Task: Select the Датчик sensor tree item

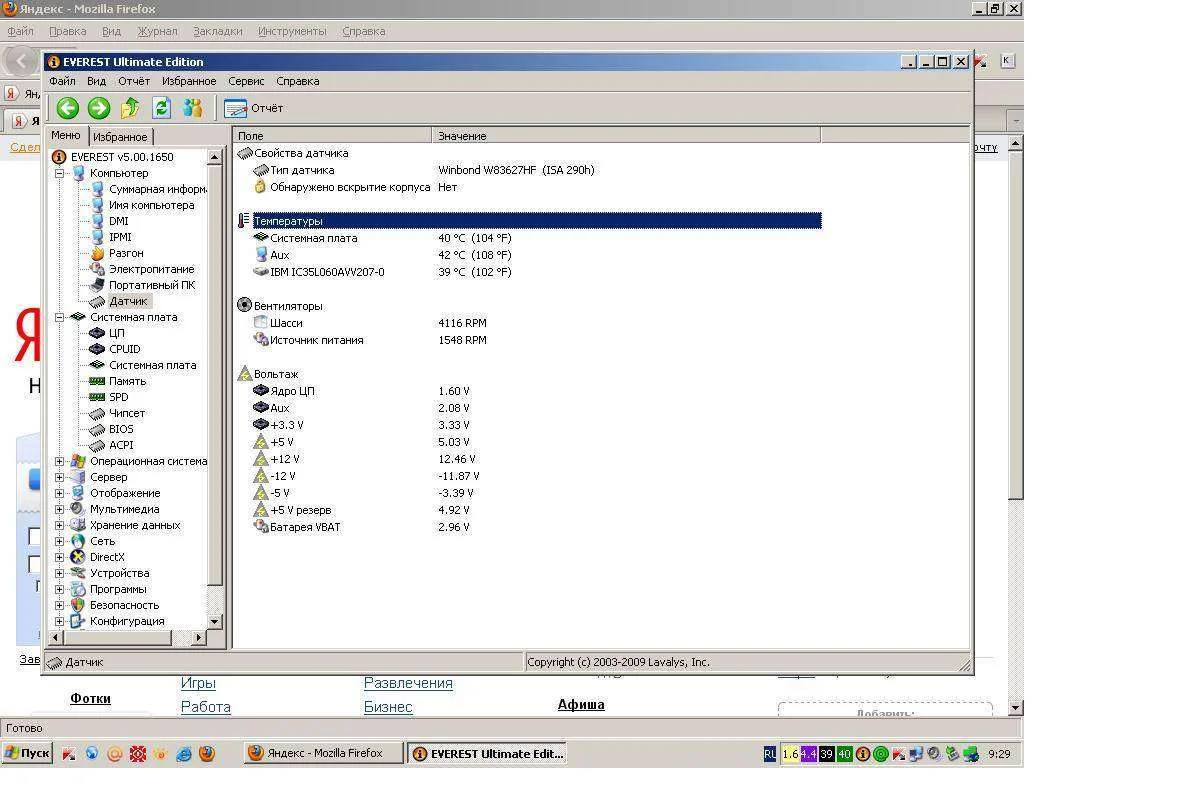Action: [x=128, y=301]
